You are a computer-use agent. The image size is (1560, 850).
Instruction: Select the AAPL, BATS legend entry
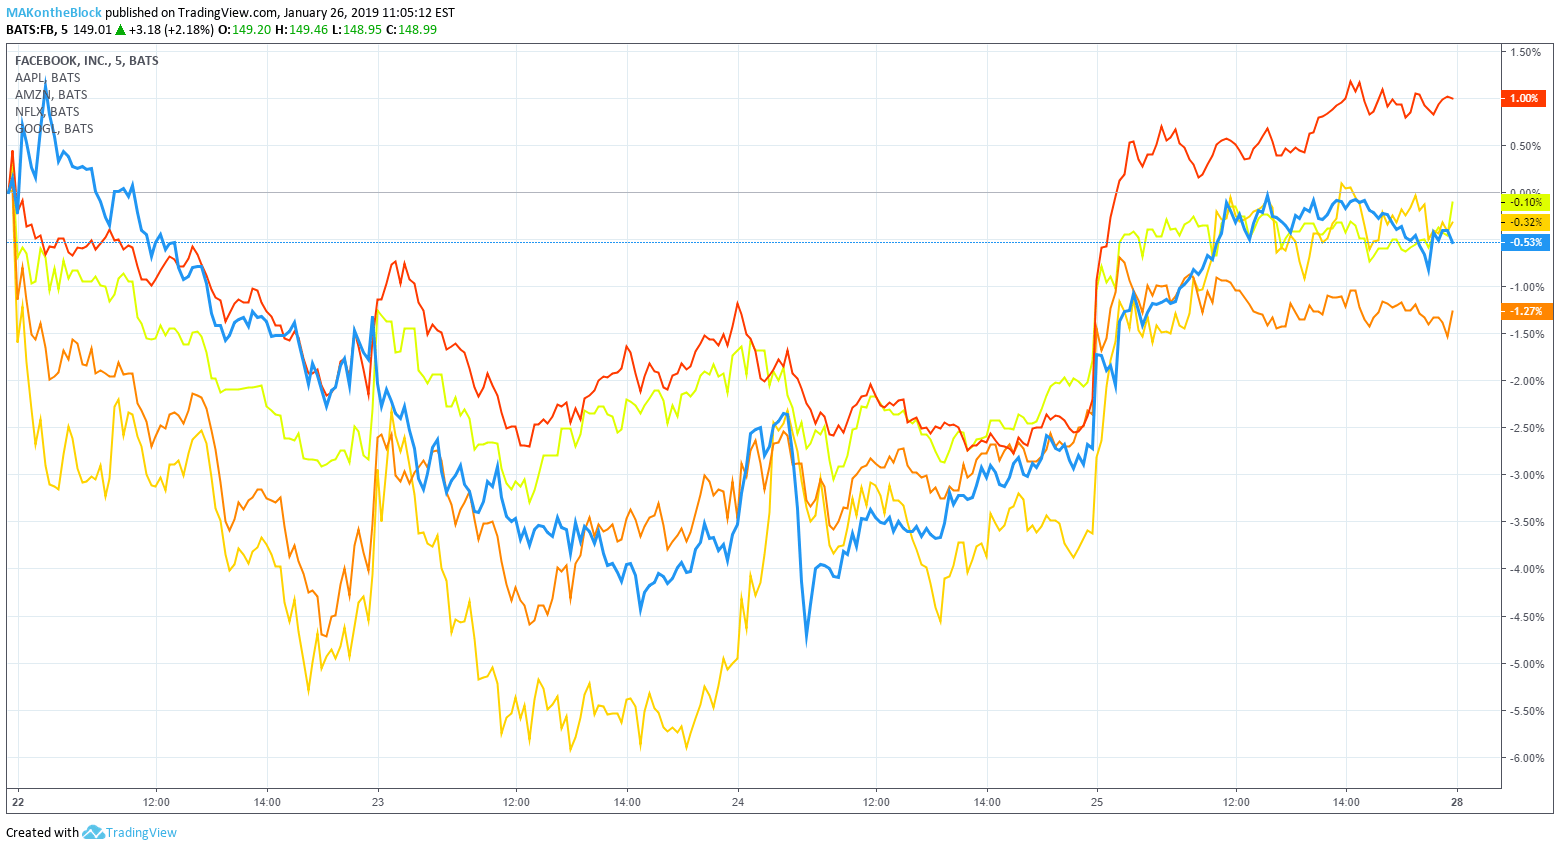coord(47,77)
